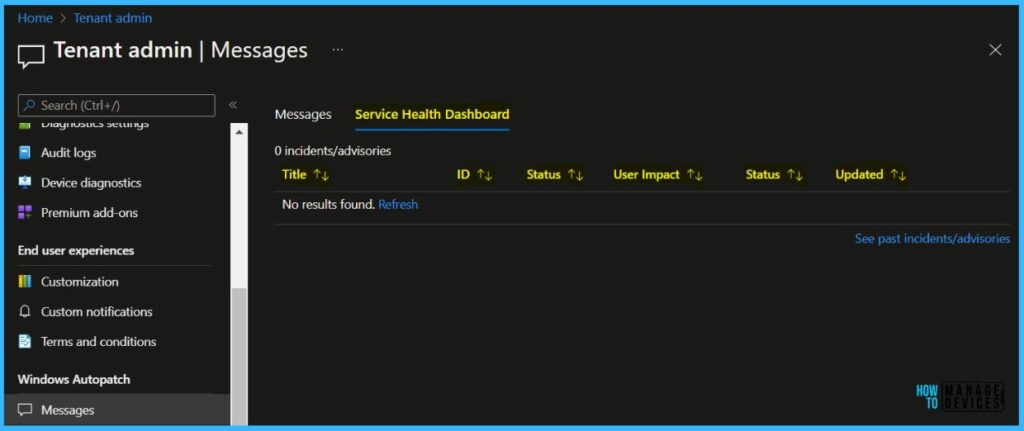Click the Search (Ctrl+/) field
Image resolution: width=1024 pixels, height=431 pixels.
[x=116, y=105]
